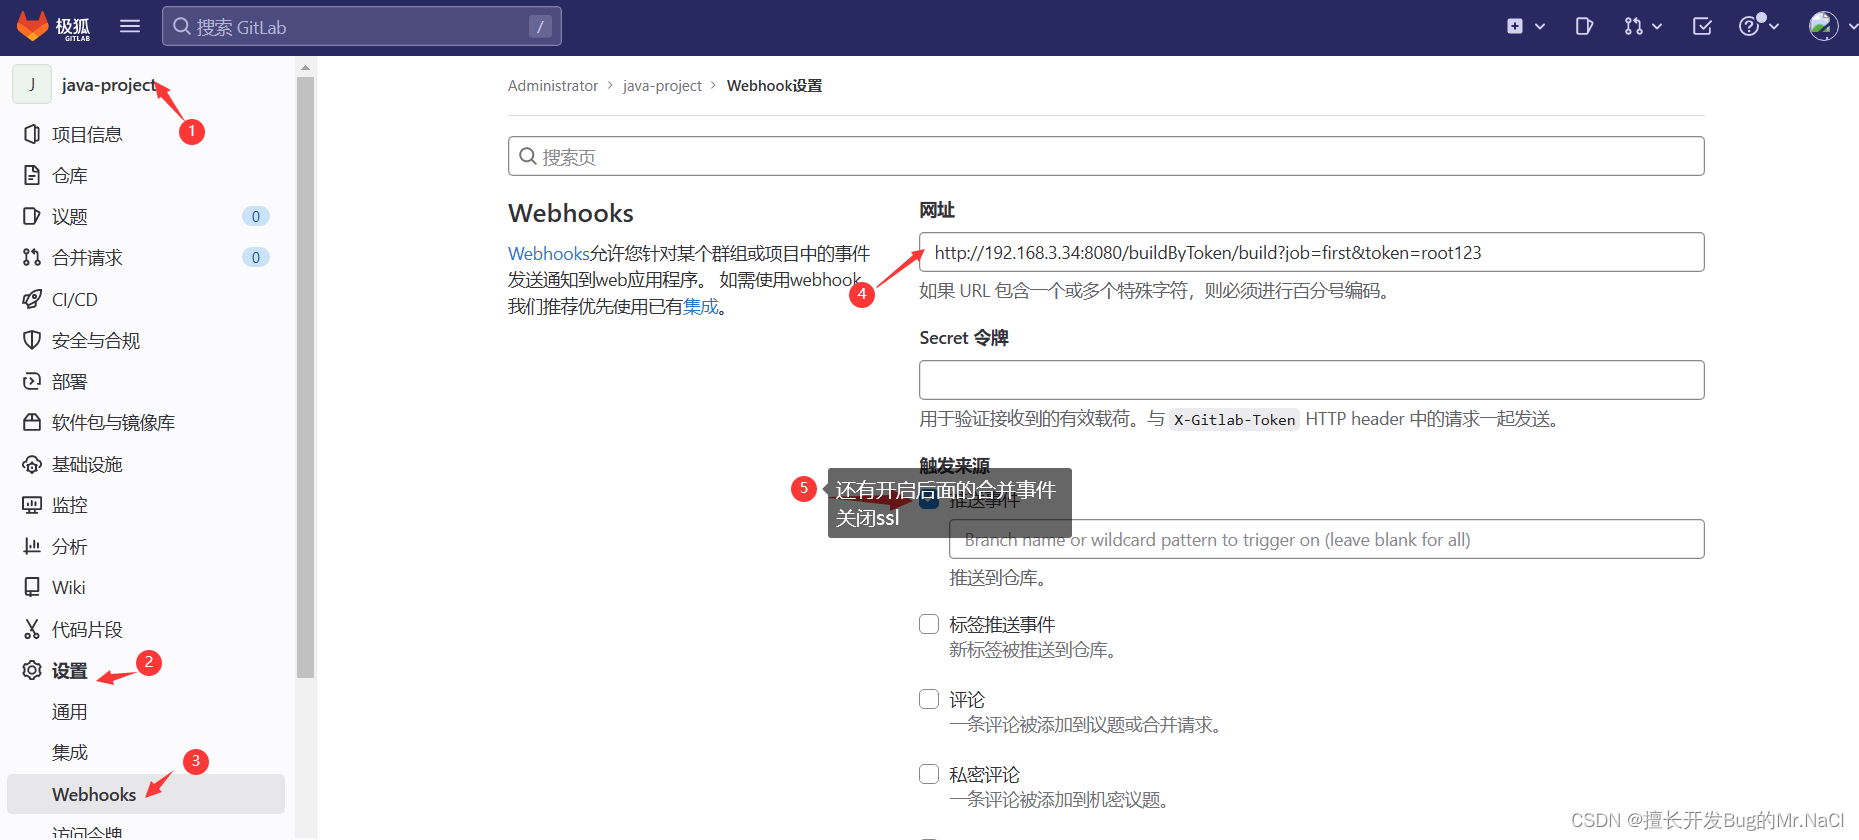Open 议题 issues in sidebar
Image resolution: width=1859 pixels, height=840 pixels.
tap(146, 216)
